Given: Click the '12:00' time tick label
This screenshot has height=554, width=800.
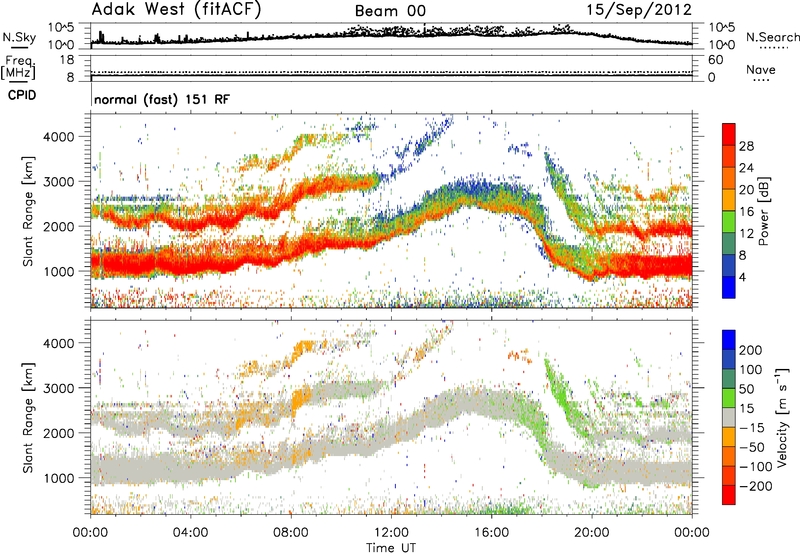Looking at the screenshot, I should [x=391, y=533].
